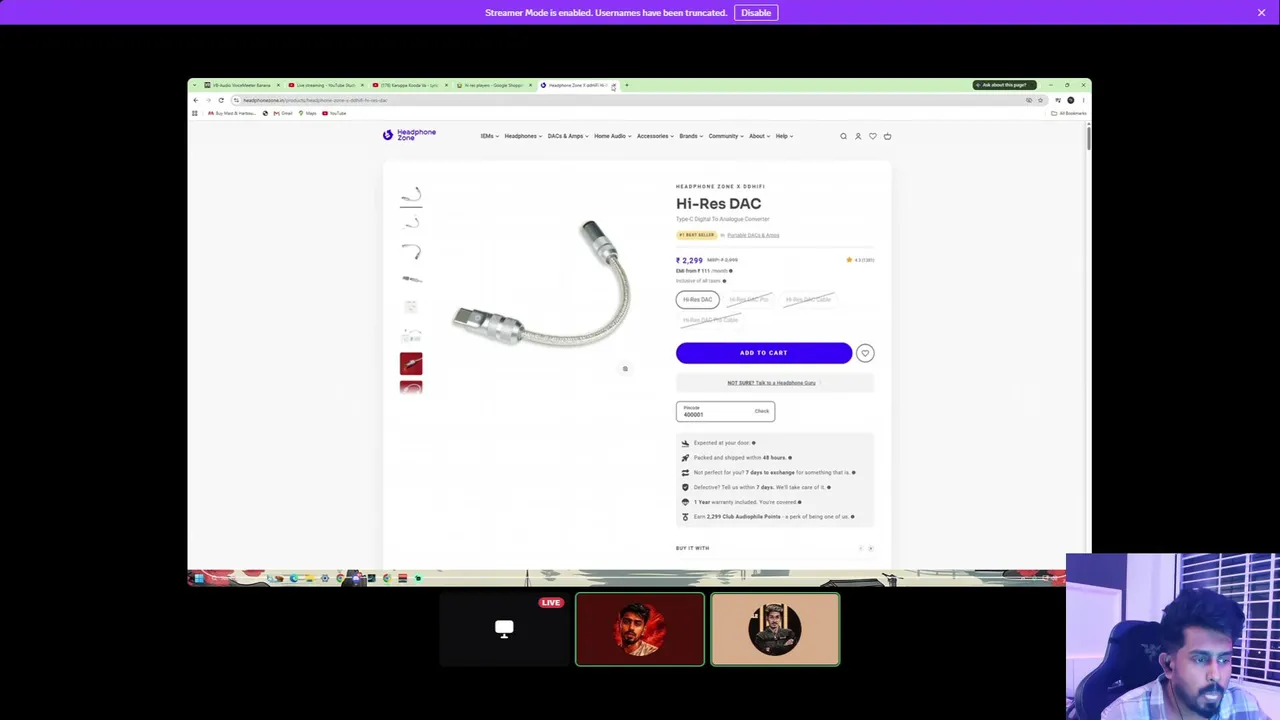Open the YouTube bookmark
The width and height of the screenshot is (1280, 720).
(334, 113)
